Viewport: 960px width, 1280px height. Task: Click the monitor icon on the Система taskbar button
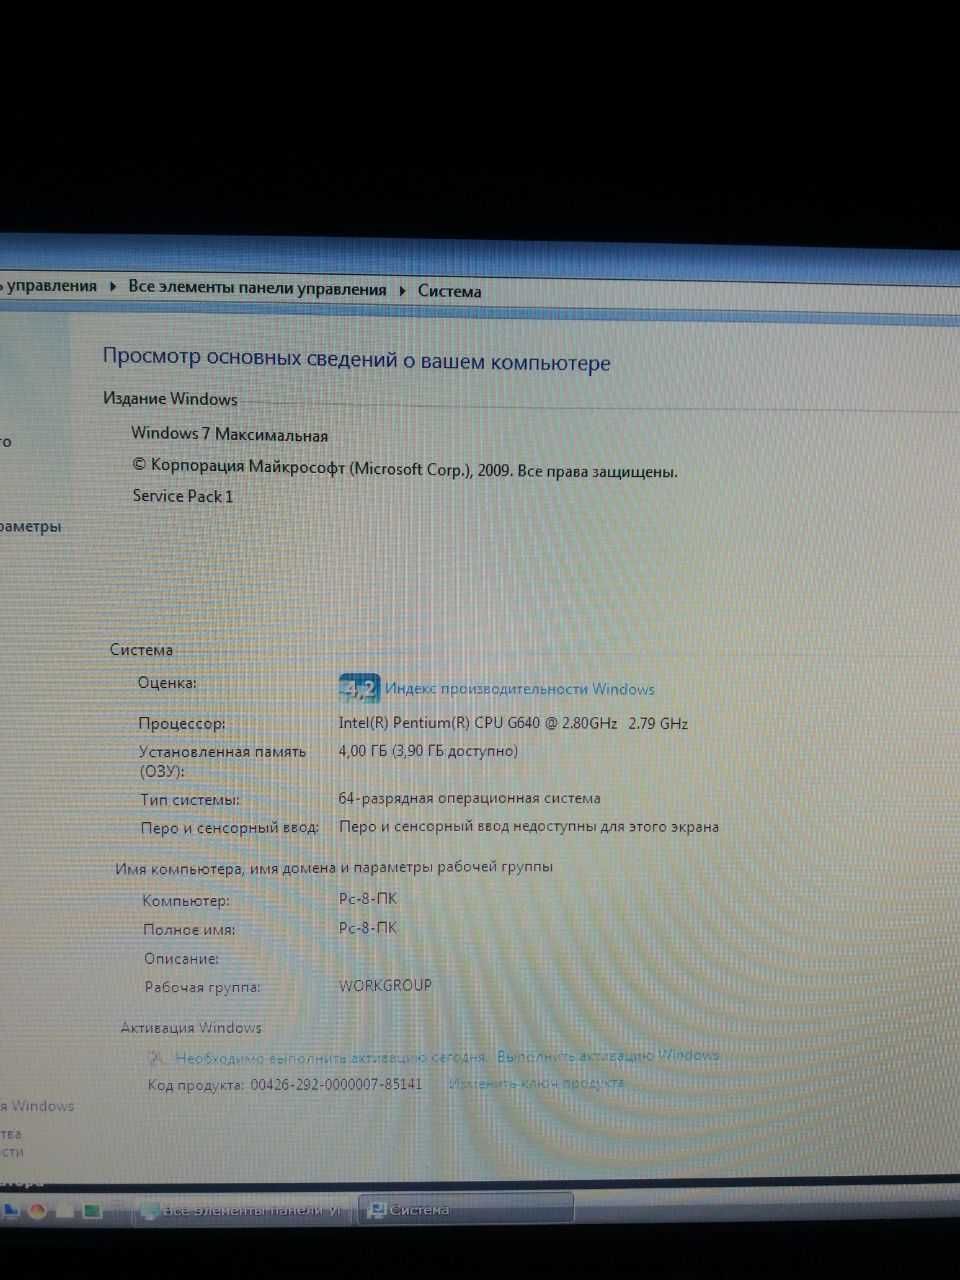[377, 1211]
